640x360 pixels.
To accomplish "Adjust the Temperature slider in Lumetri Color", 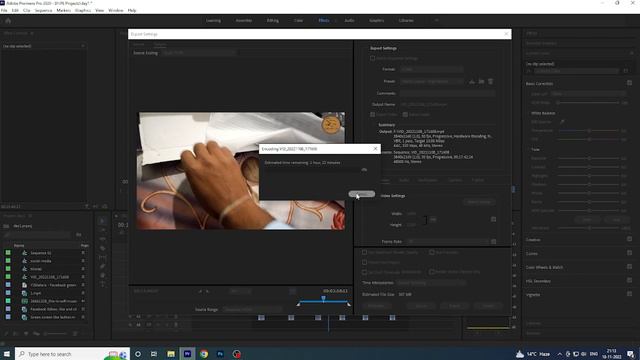I will (x=589, y=131).
